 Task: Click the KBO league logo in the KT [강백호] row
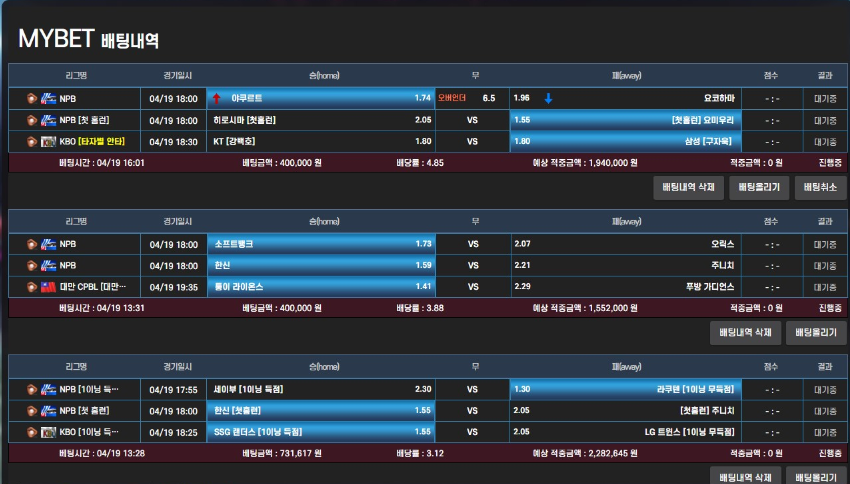click(x=48, y=141)
